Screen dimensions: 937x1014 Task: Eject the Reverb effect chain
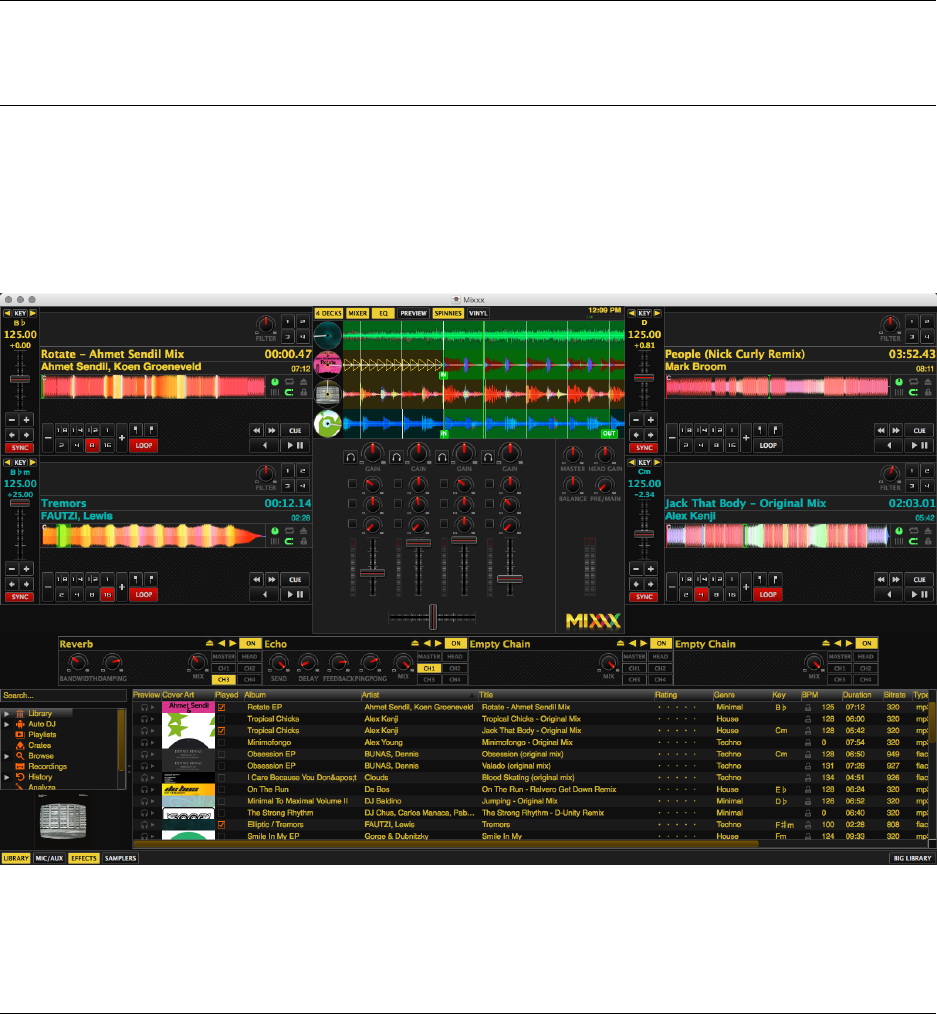tap(210, 643)
